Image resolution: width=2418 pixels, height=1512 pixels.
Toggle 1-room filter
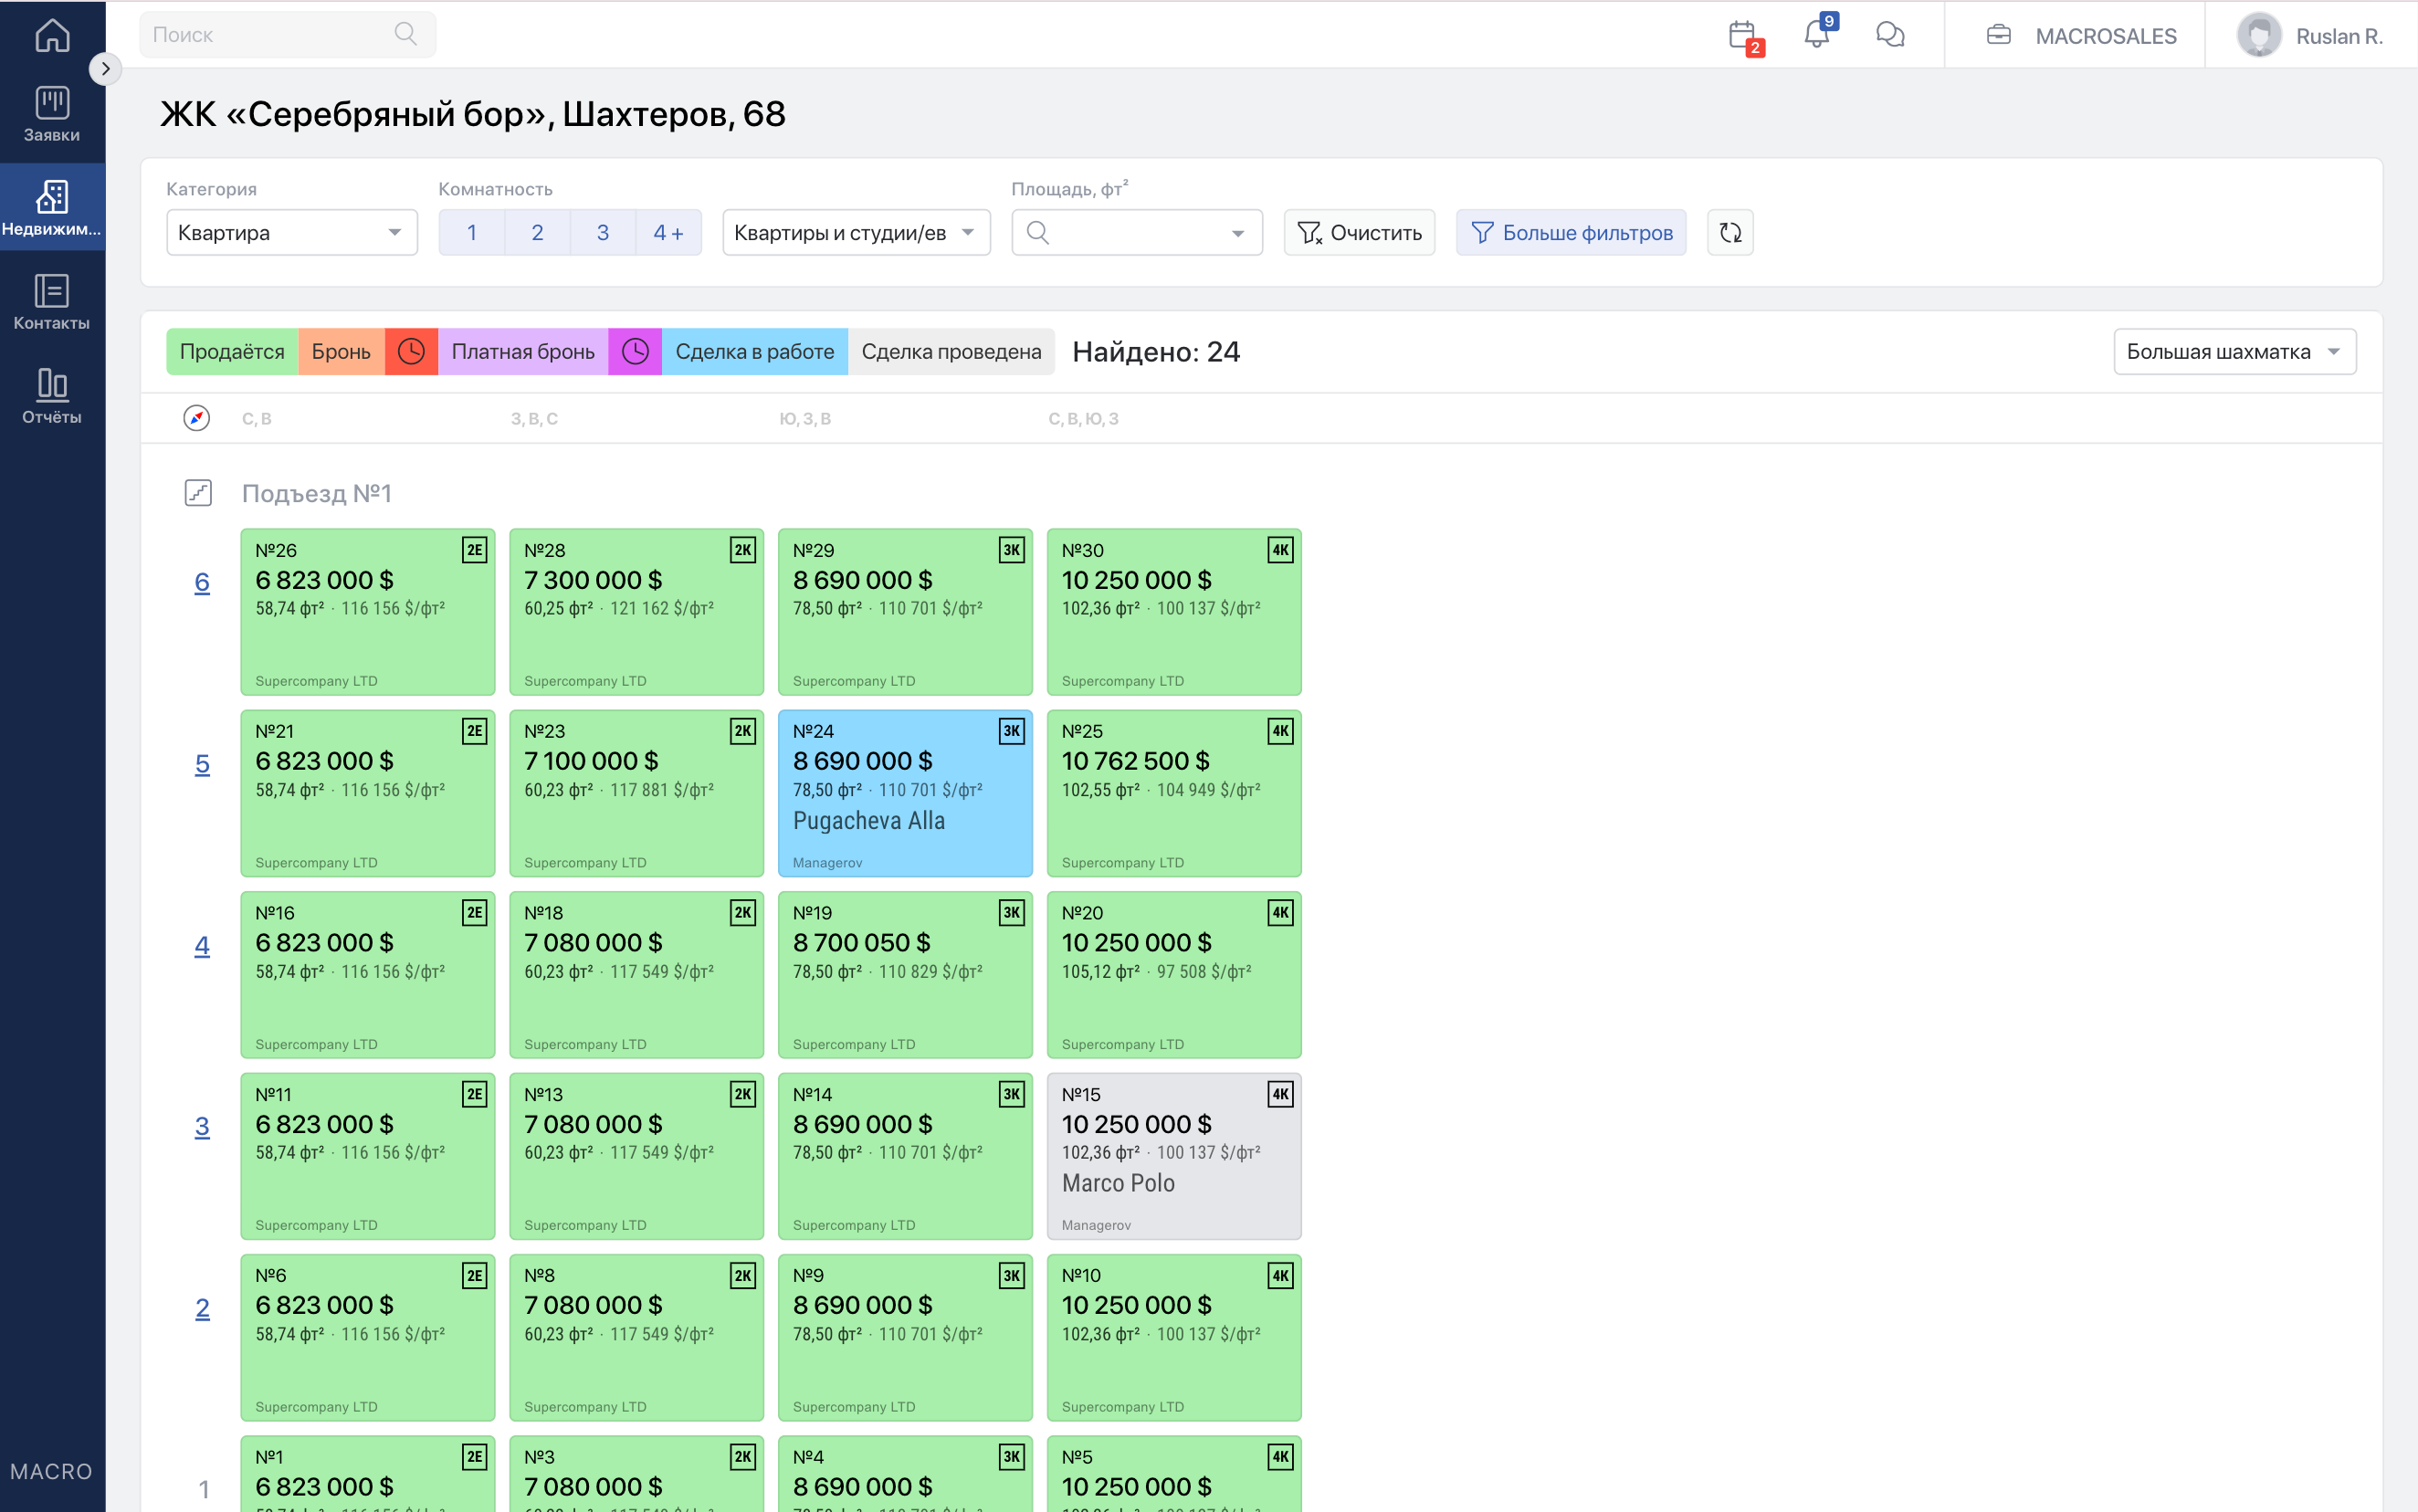[x=472, y=233]
